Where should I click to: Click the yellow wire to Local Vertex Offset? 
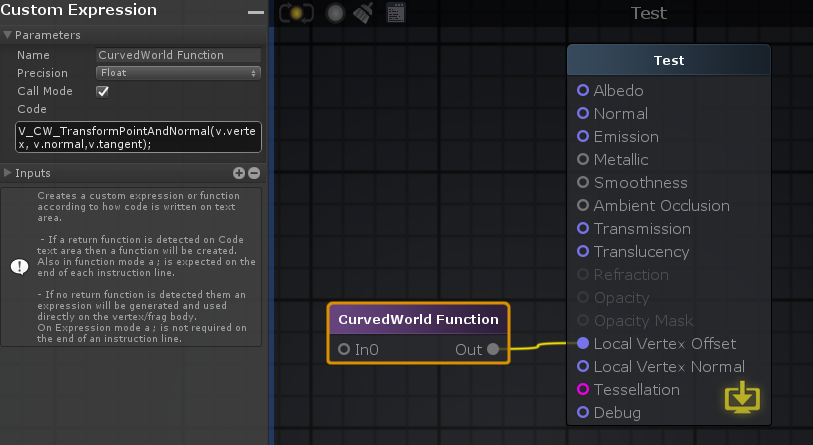pos(538,345)
